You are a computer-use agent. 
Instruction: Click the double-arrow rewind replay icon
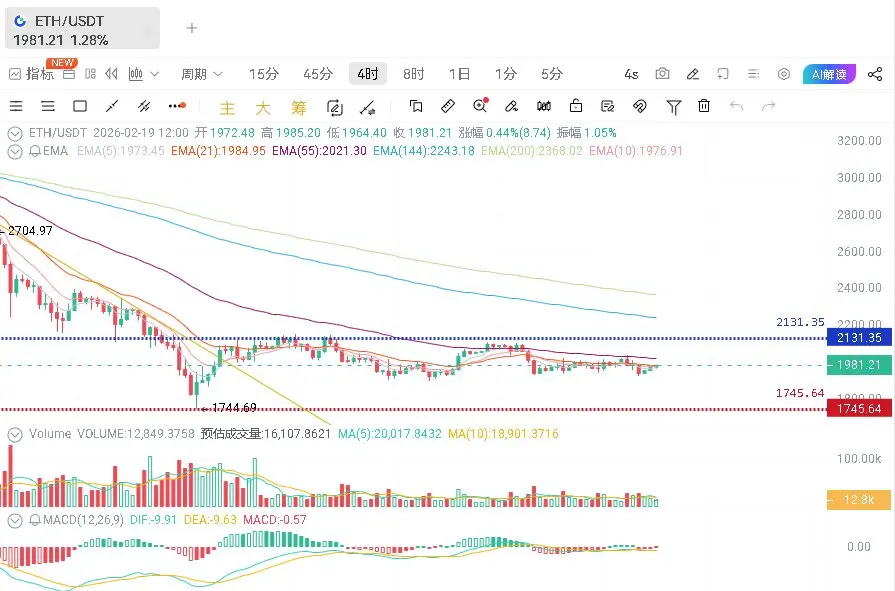pos(112,74)
